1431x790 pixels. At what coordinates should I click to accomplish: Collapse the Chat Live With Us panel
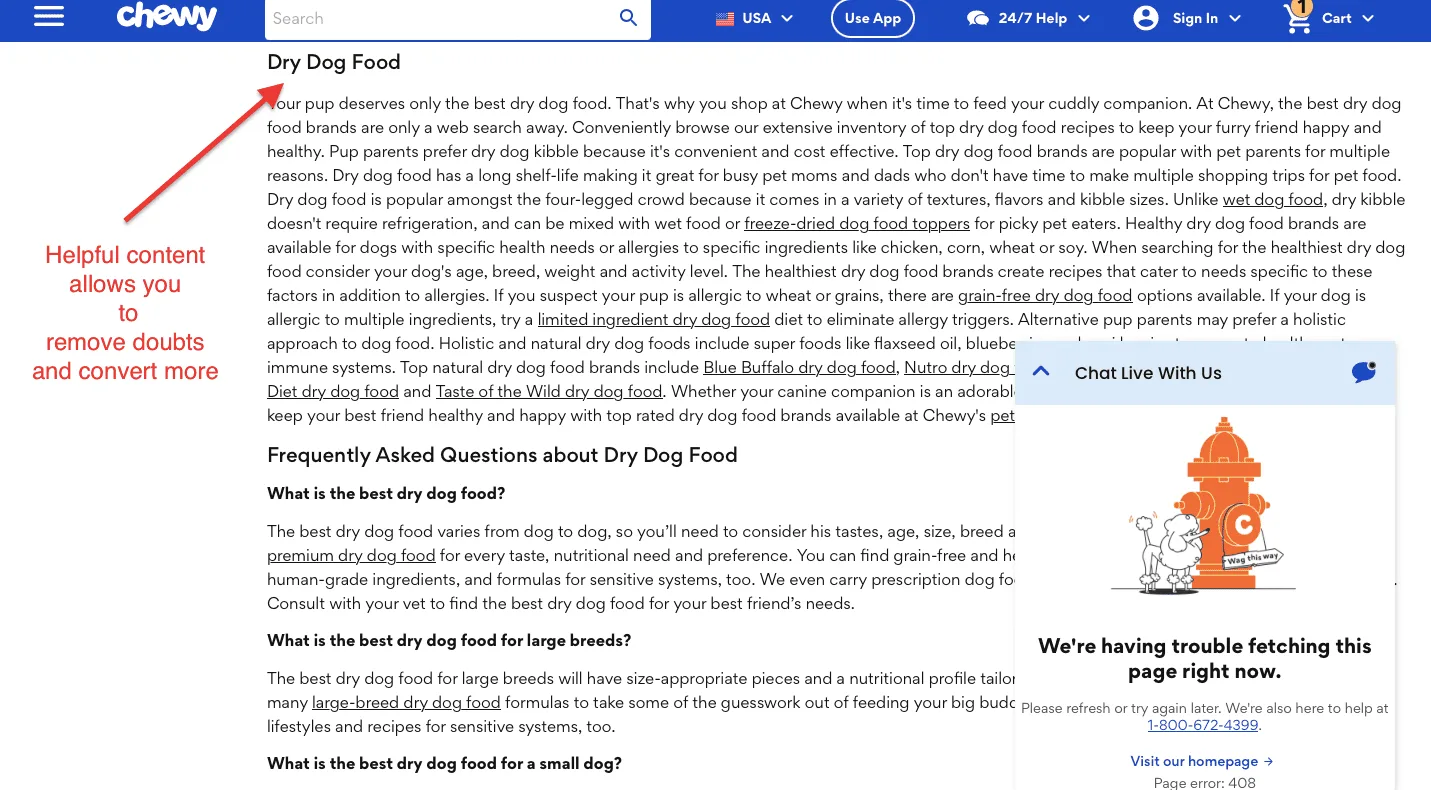(x=1040, y=372)
